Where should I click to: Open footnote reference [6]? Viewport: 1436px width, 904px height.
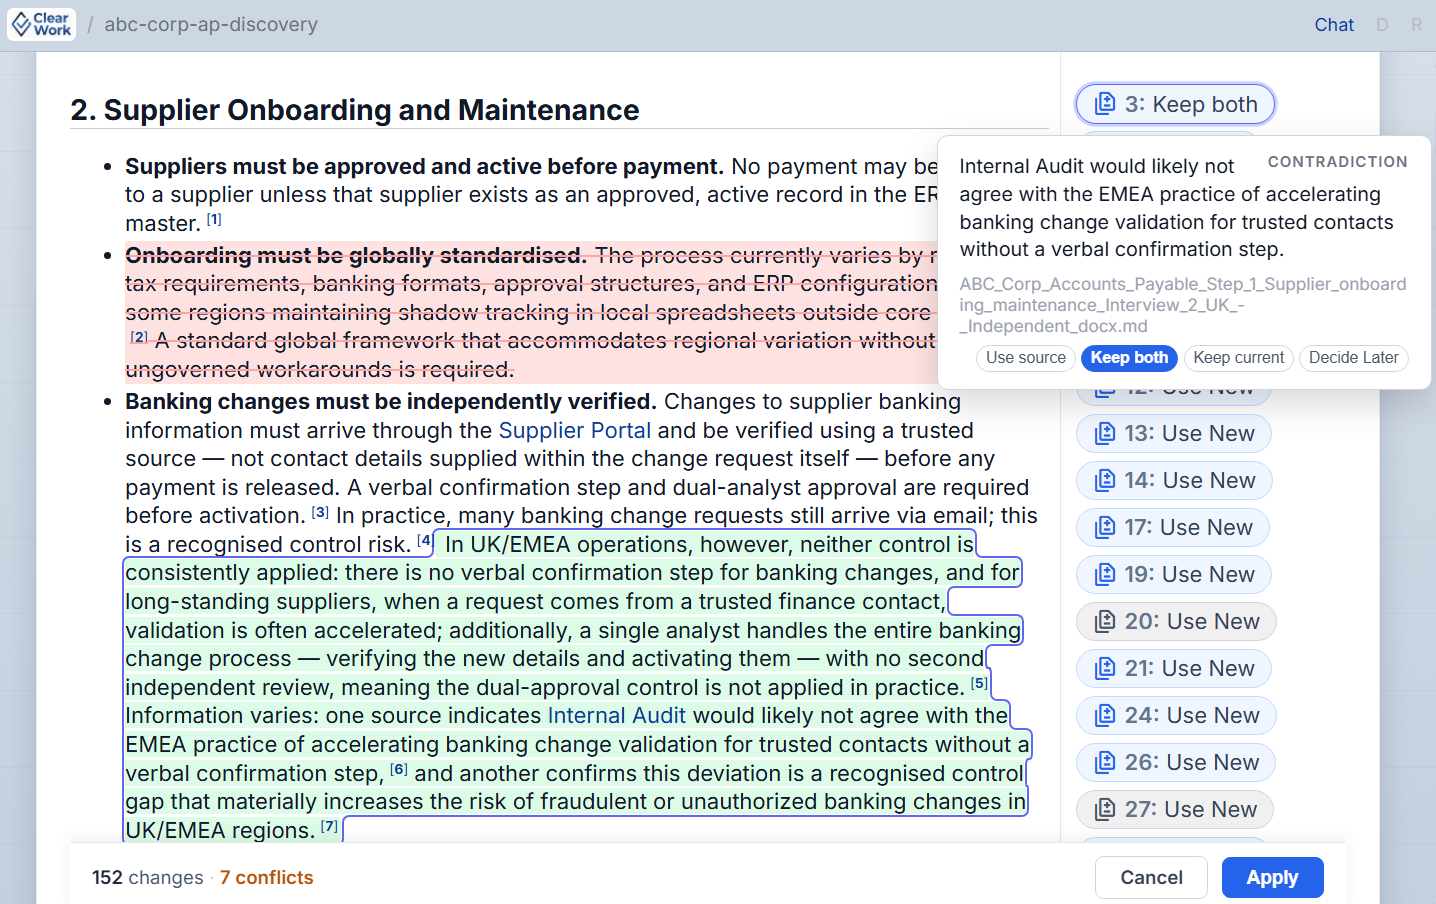pos(399,770)
